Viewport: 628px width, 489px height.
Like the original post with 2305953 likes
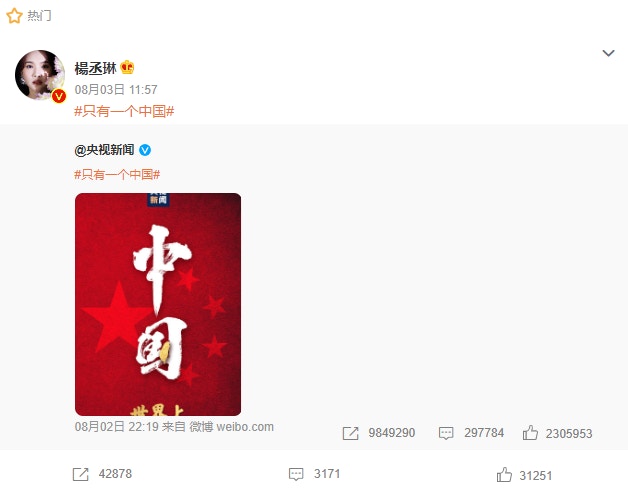[x=530, y=433]
